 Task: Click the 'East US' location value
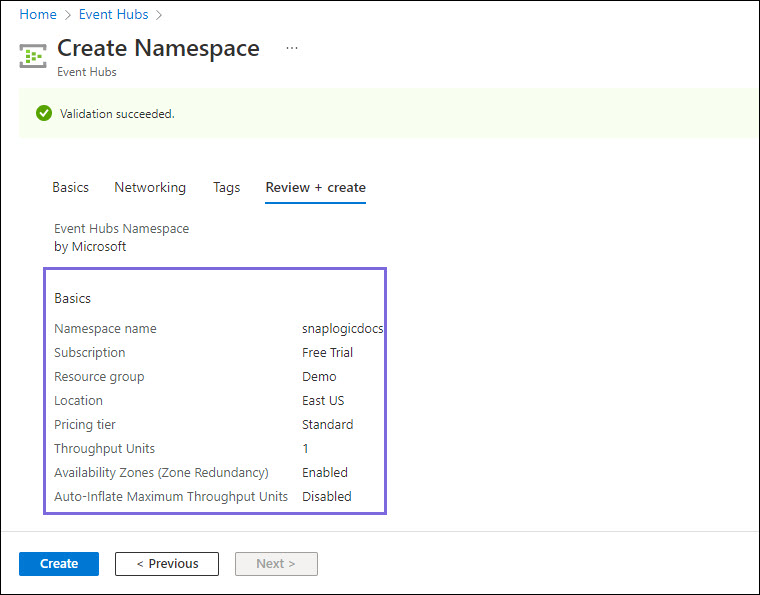coord(323,401)
